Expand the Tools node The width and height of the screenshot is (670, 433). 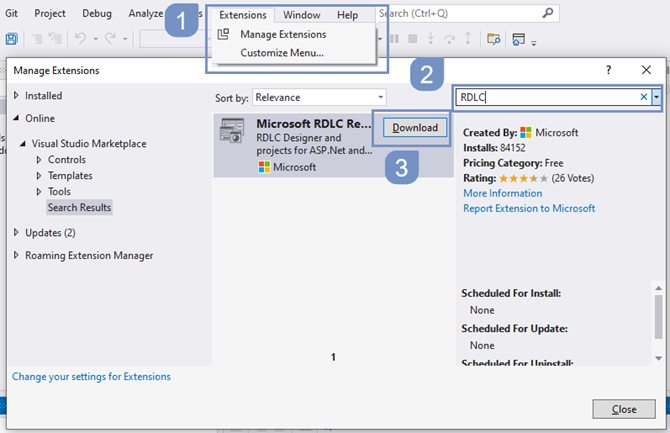click(x=39, y=191)
